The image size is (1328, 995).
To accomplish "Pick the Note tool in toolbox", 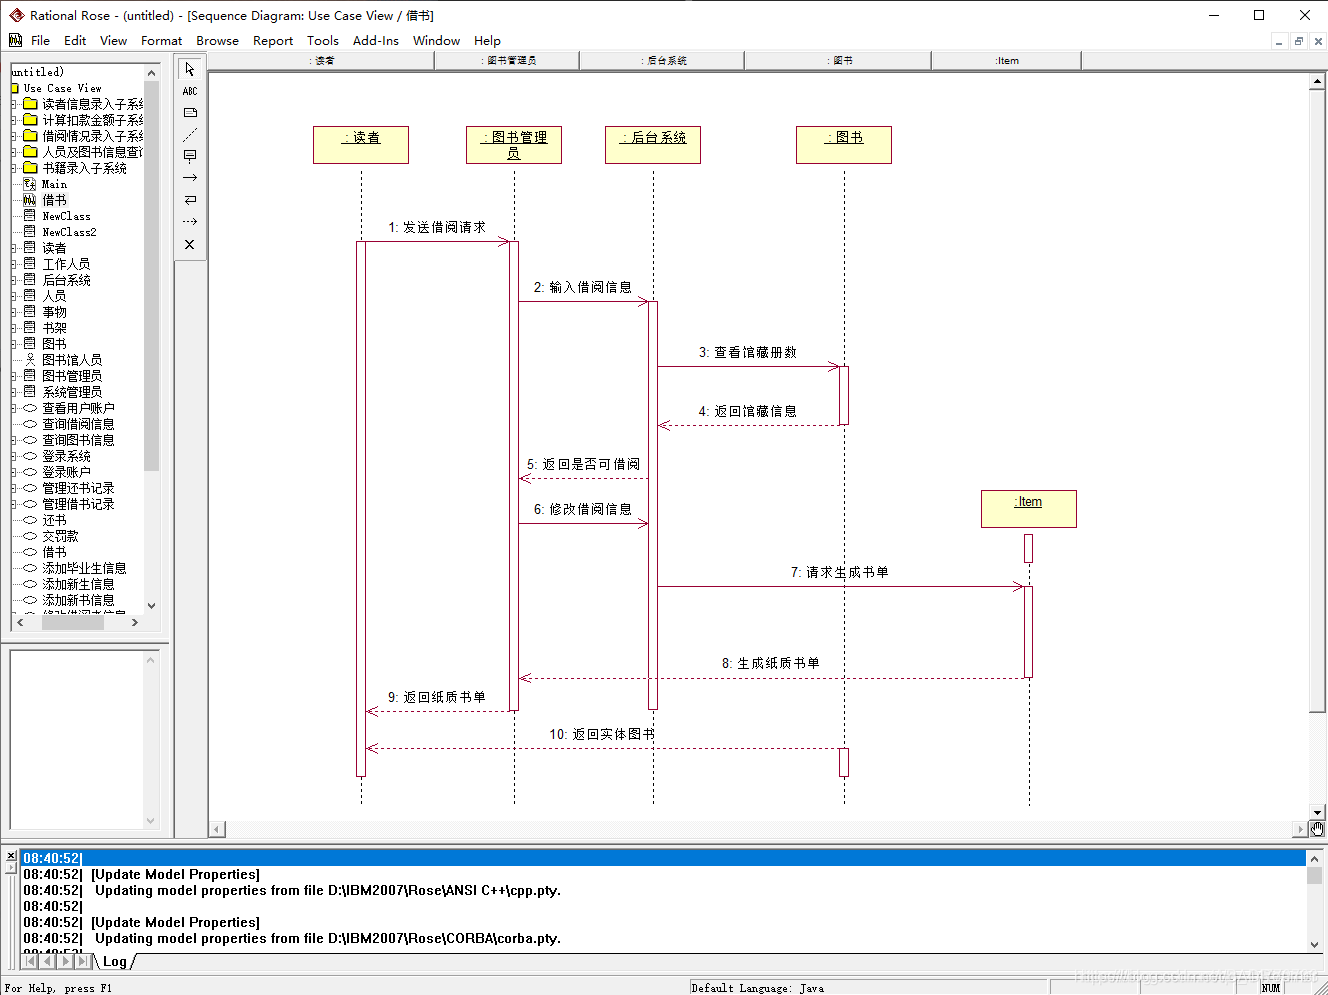I will (x=190, y=113).
